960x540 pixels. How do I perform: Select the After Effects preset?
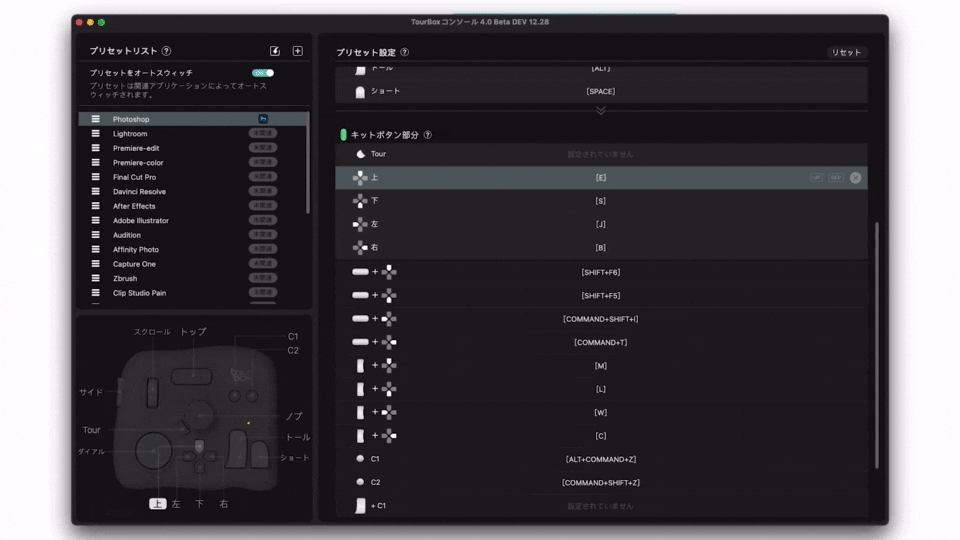click(x=134, y=206)
